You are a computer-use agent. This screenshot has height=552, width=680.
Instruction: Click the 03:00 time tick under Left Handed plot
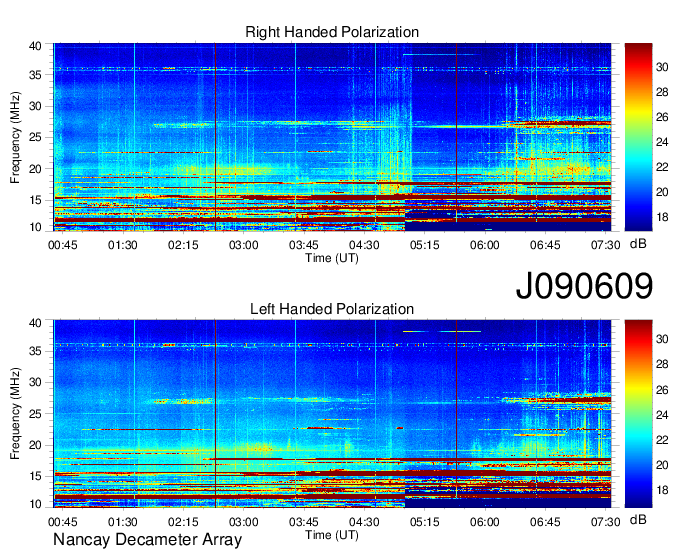coord(243,522)
